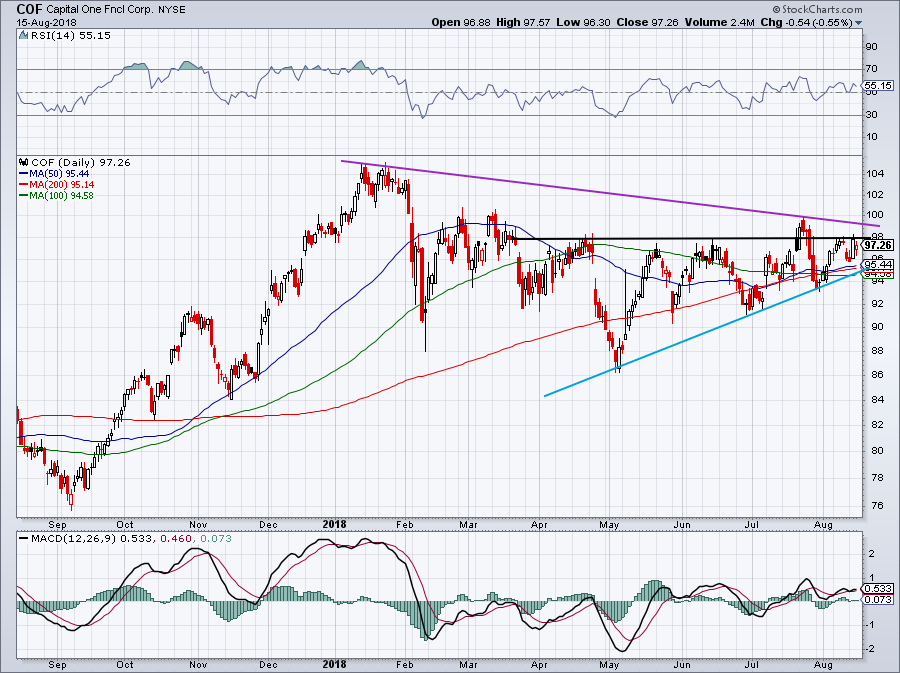Click the Chg -0.54 (-0.55%) value
The image size is (900, 673).
[807, 22]
